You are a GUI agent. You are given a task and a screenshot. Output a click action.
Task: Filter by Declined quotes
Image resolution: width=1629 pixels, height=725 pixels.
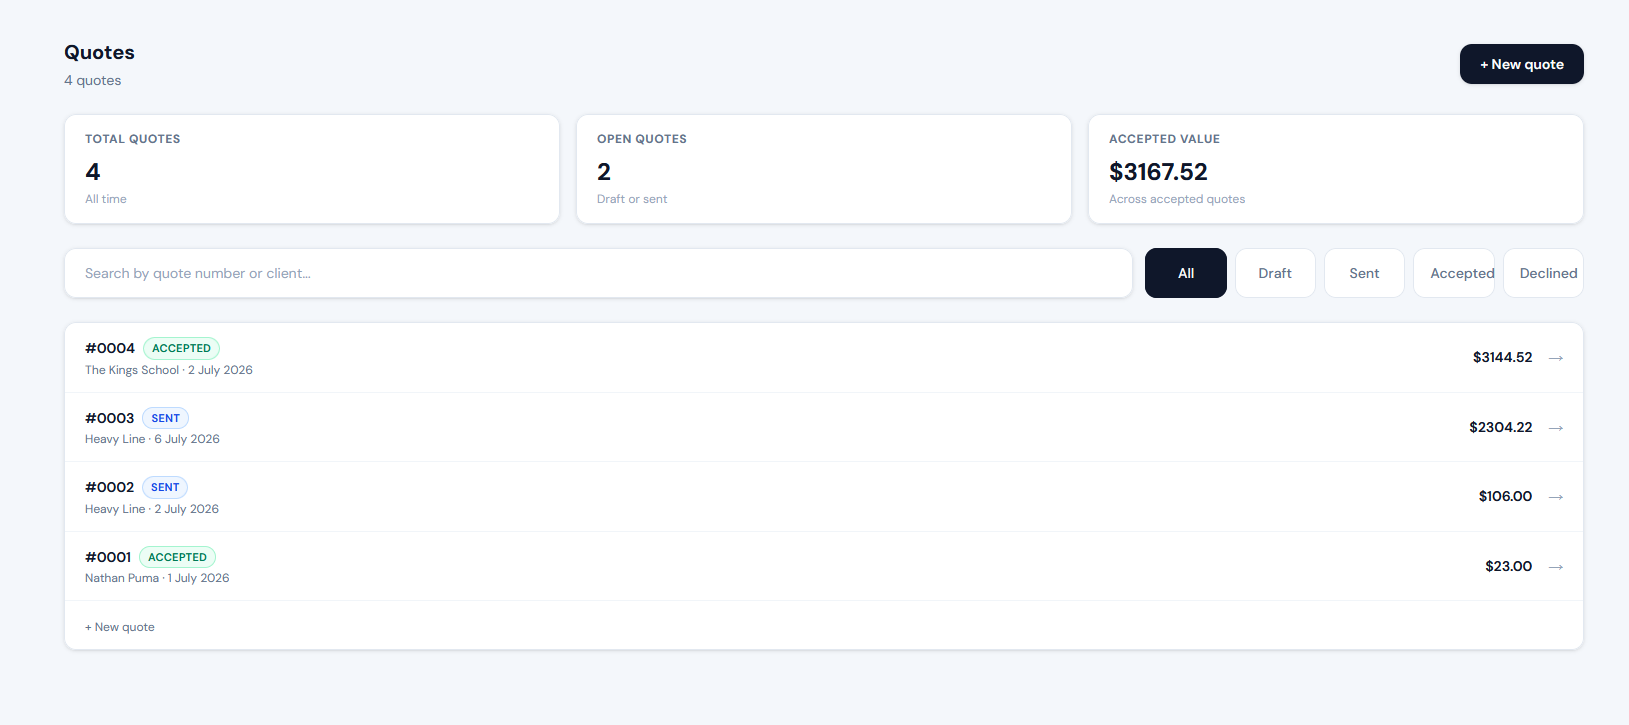coord(1543,273)
